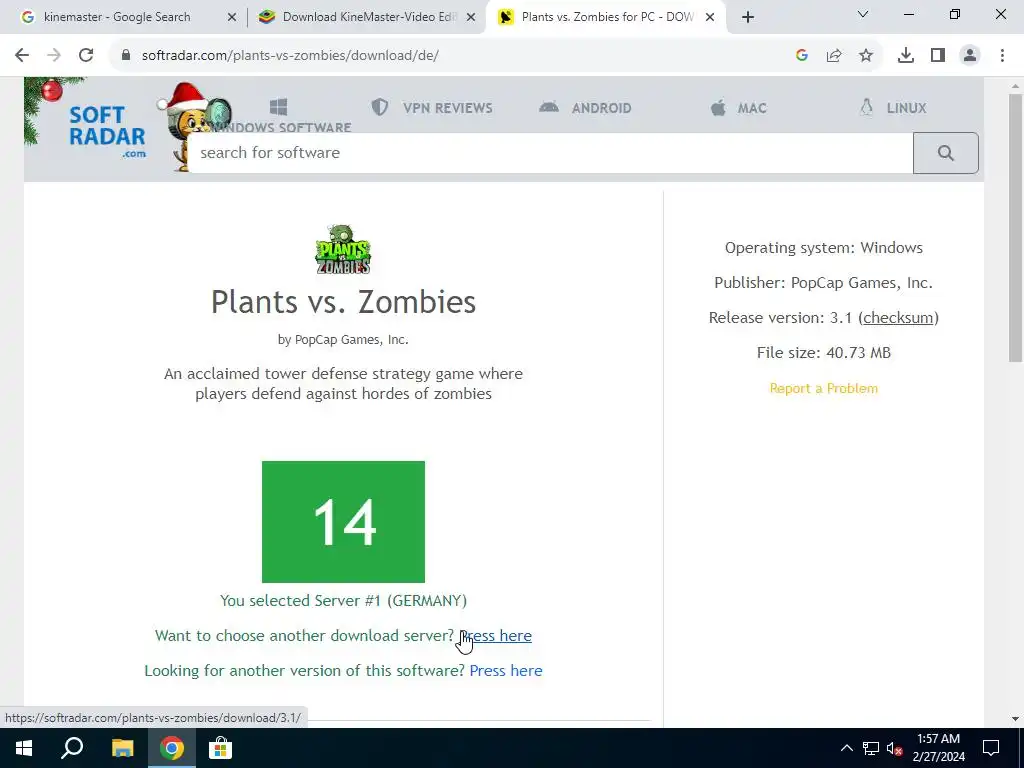Open the taskbar clock and date
This screenshot has width=1024, height=768.
pos(938,748)
